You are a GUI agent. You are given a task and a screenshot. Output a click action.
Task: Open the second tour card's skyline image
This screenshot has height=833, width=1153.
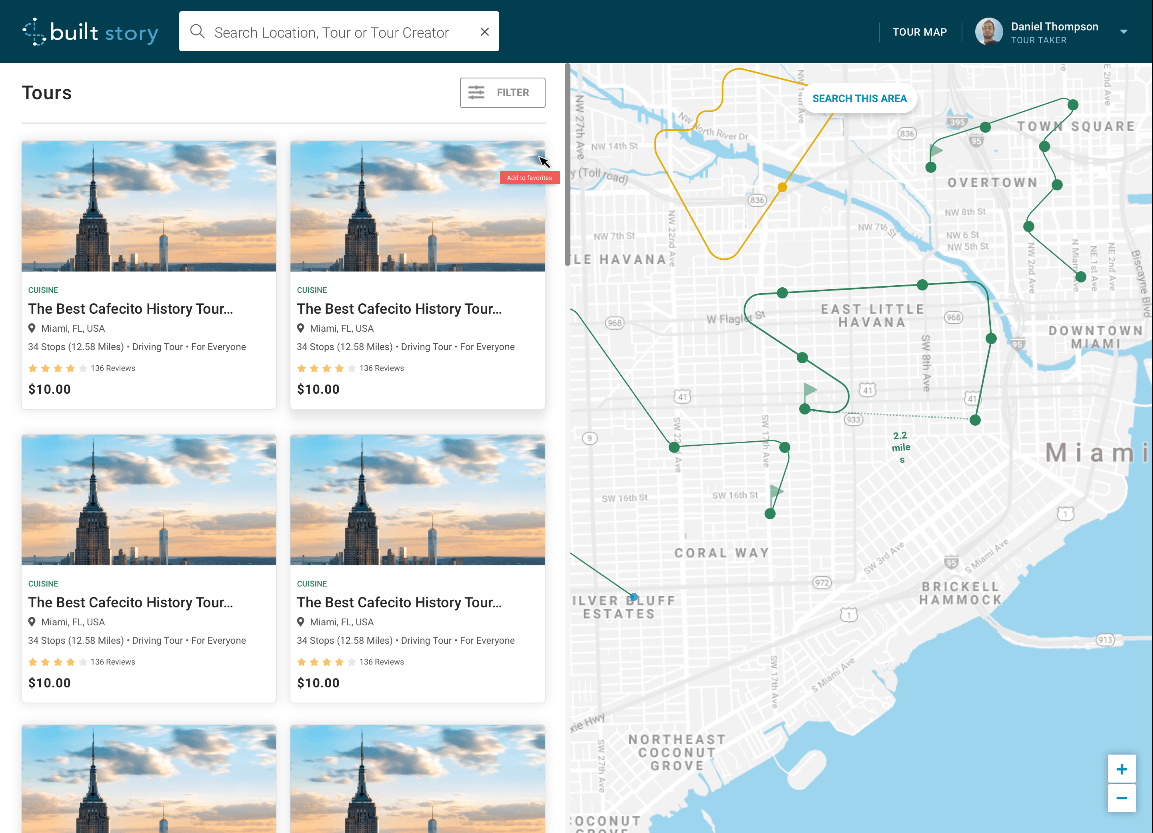pyautogui.click(x=418, y=207)
